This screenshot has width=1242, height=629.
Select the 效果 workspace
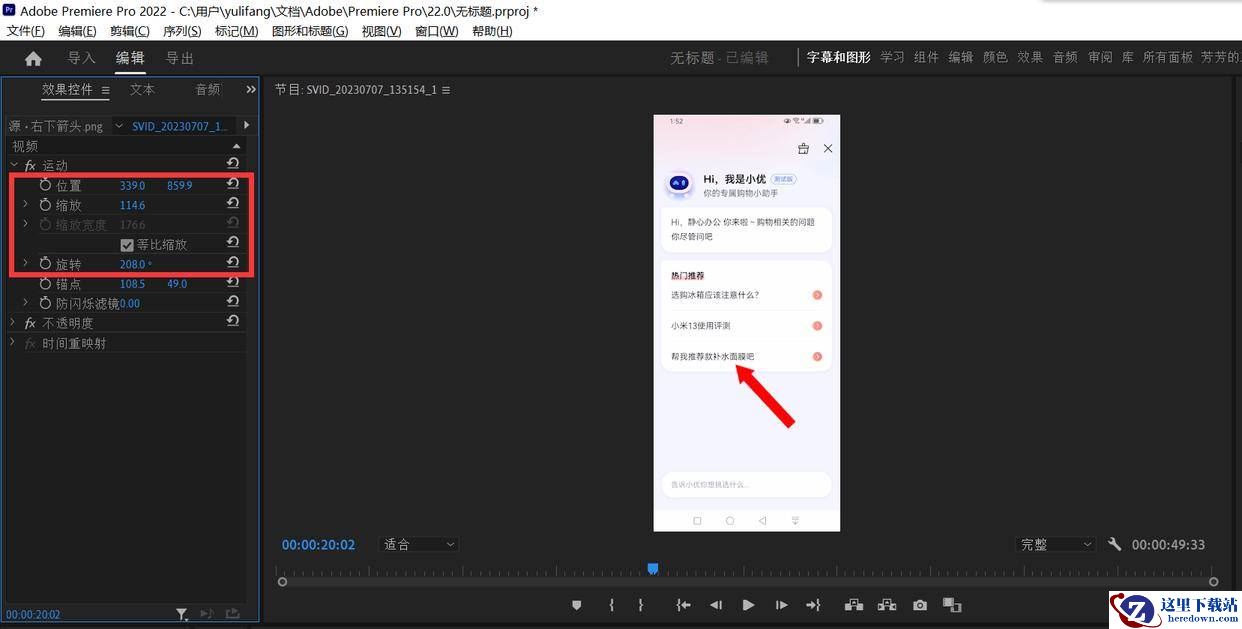(1030, 58)
